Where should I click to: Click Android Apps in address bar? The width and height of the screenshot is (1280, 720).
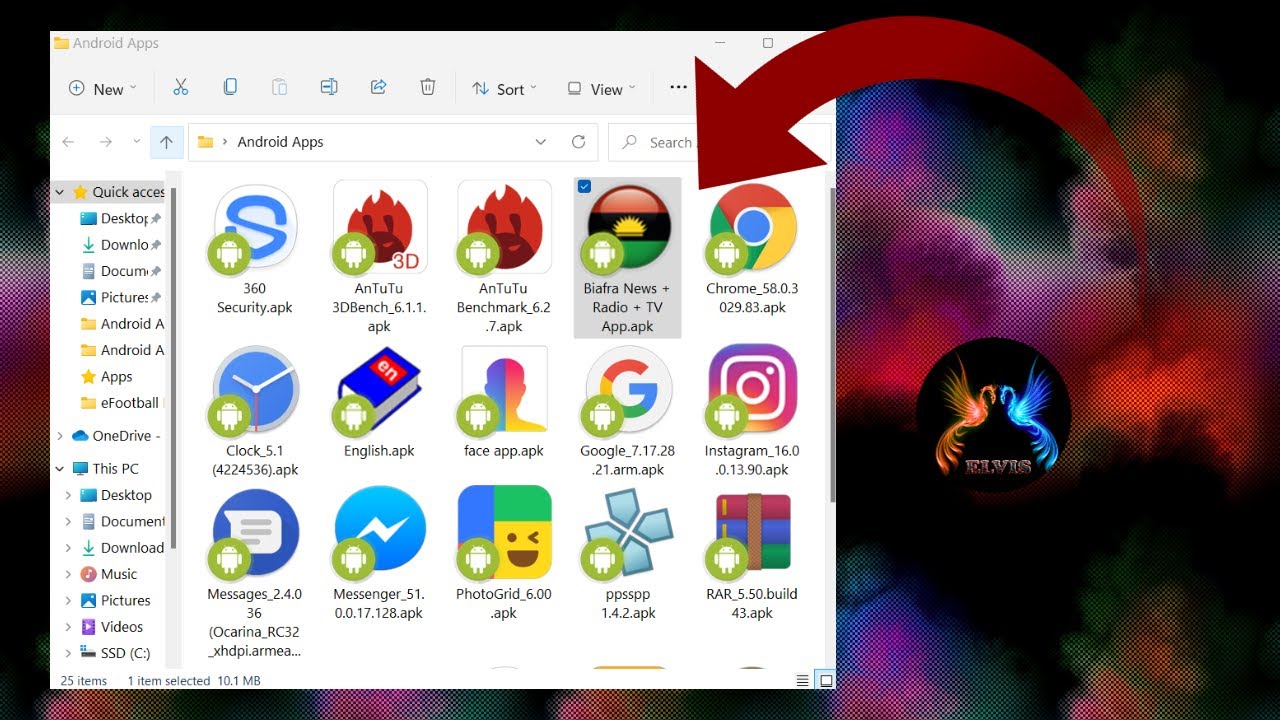(280, 142)
